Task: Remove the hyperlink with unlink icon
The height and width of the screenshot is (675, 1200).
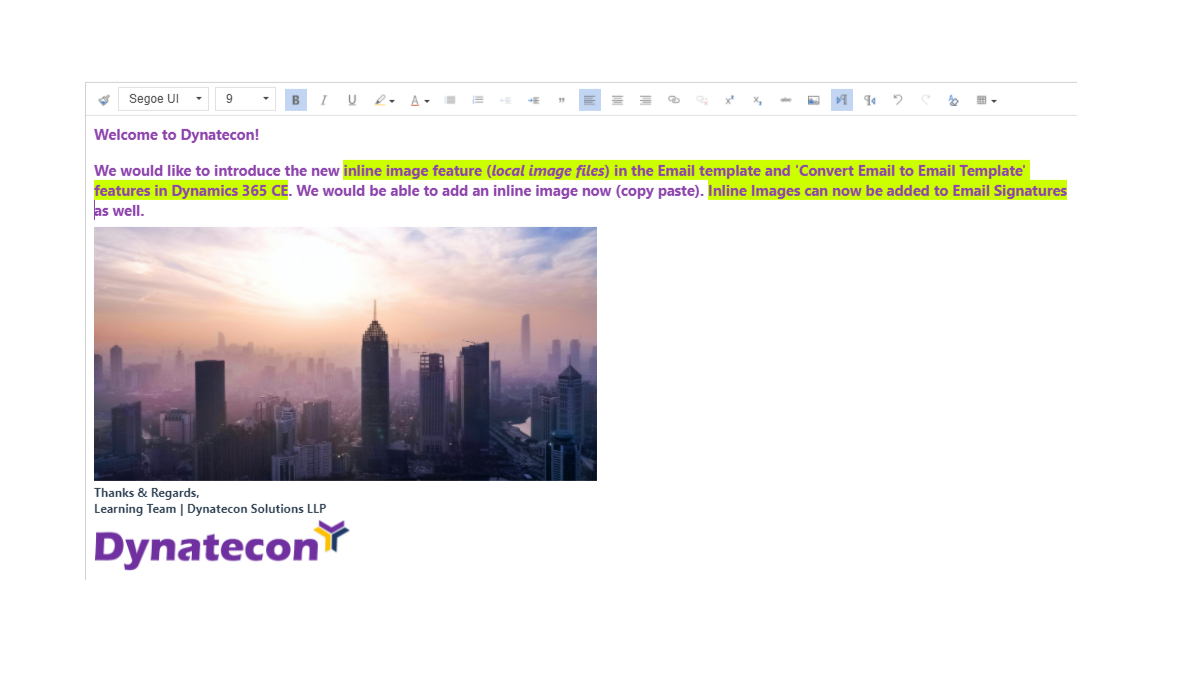Action: [701, 99]
